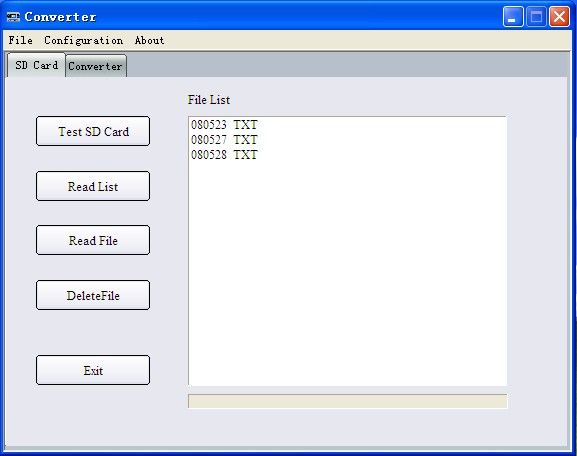Select file 080528 TXT in list
This screenshot has width=577, height=456.
point(224,155)
